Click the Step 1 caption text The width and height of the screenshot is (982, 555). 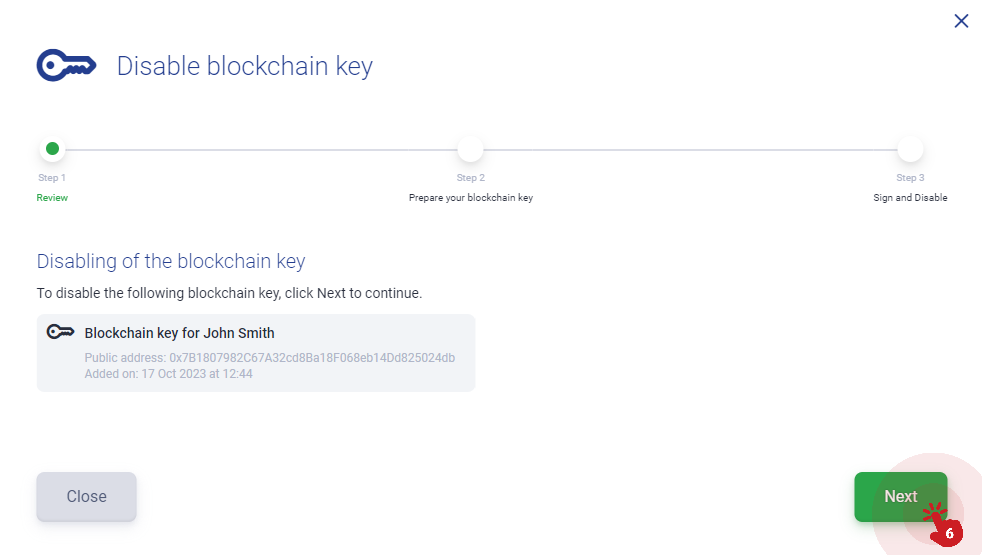[x=52, y=178]
